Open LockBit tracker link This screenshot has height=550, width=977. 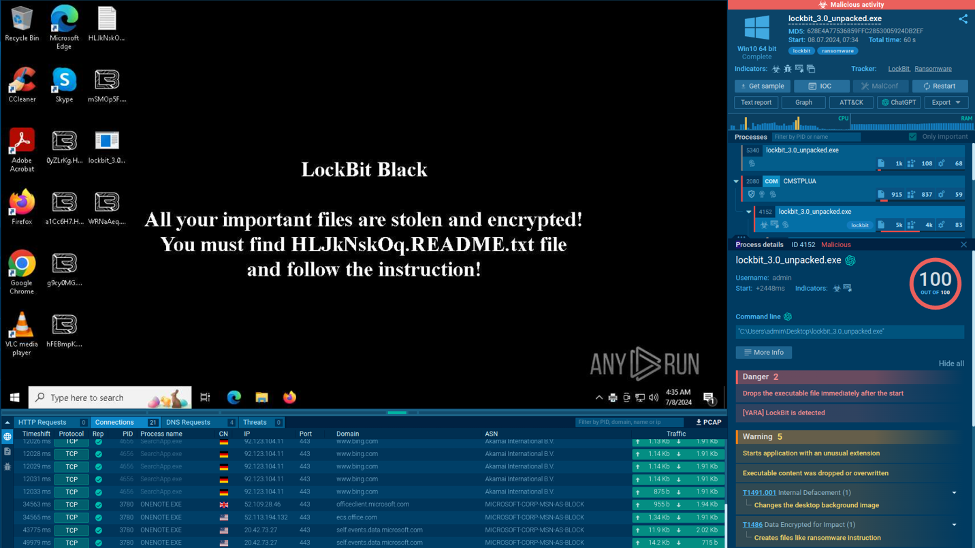coord(898,69)
